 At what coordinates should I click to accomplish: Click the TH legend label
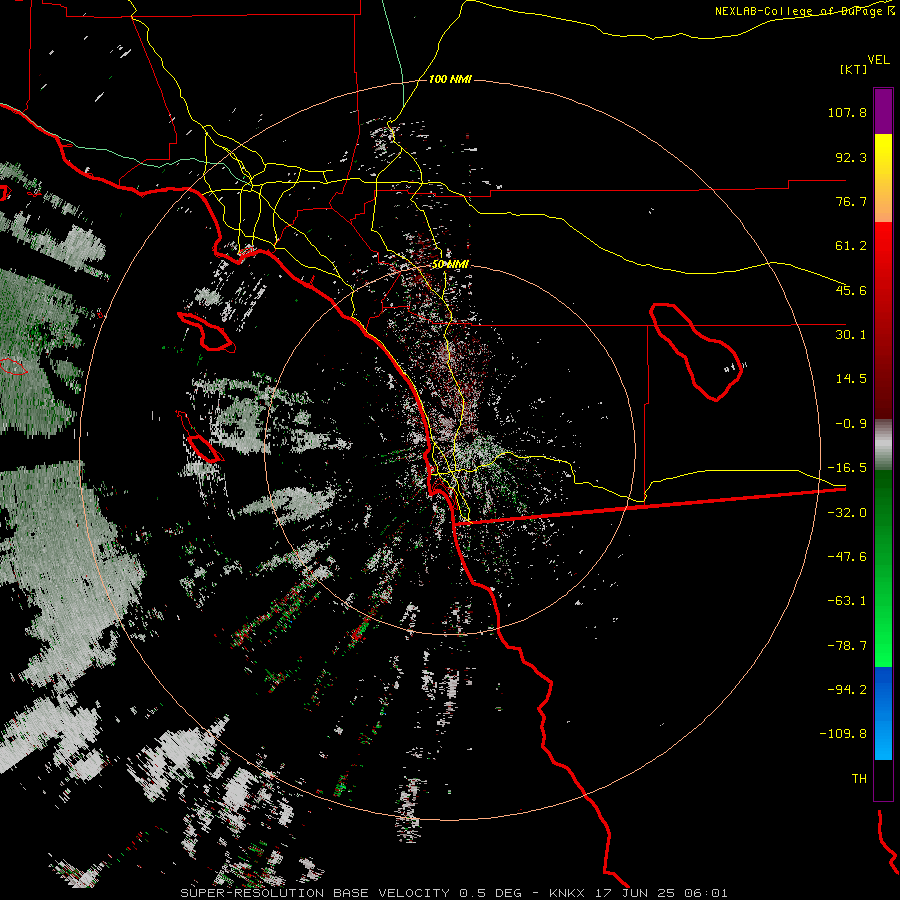(x=859, y=779)
